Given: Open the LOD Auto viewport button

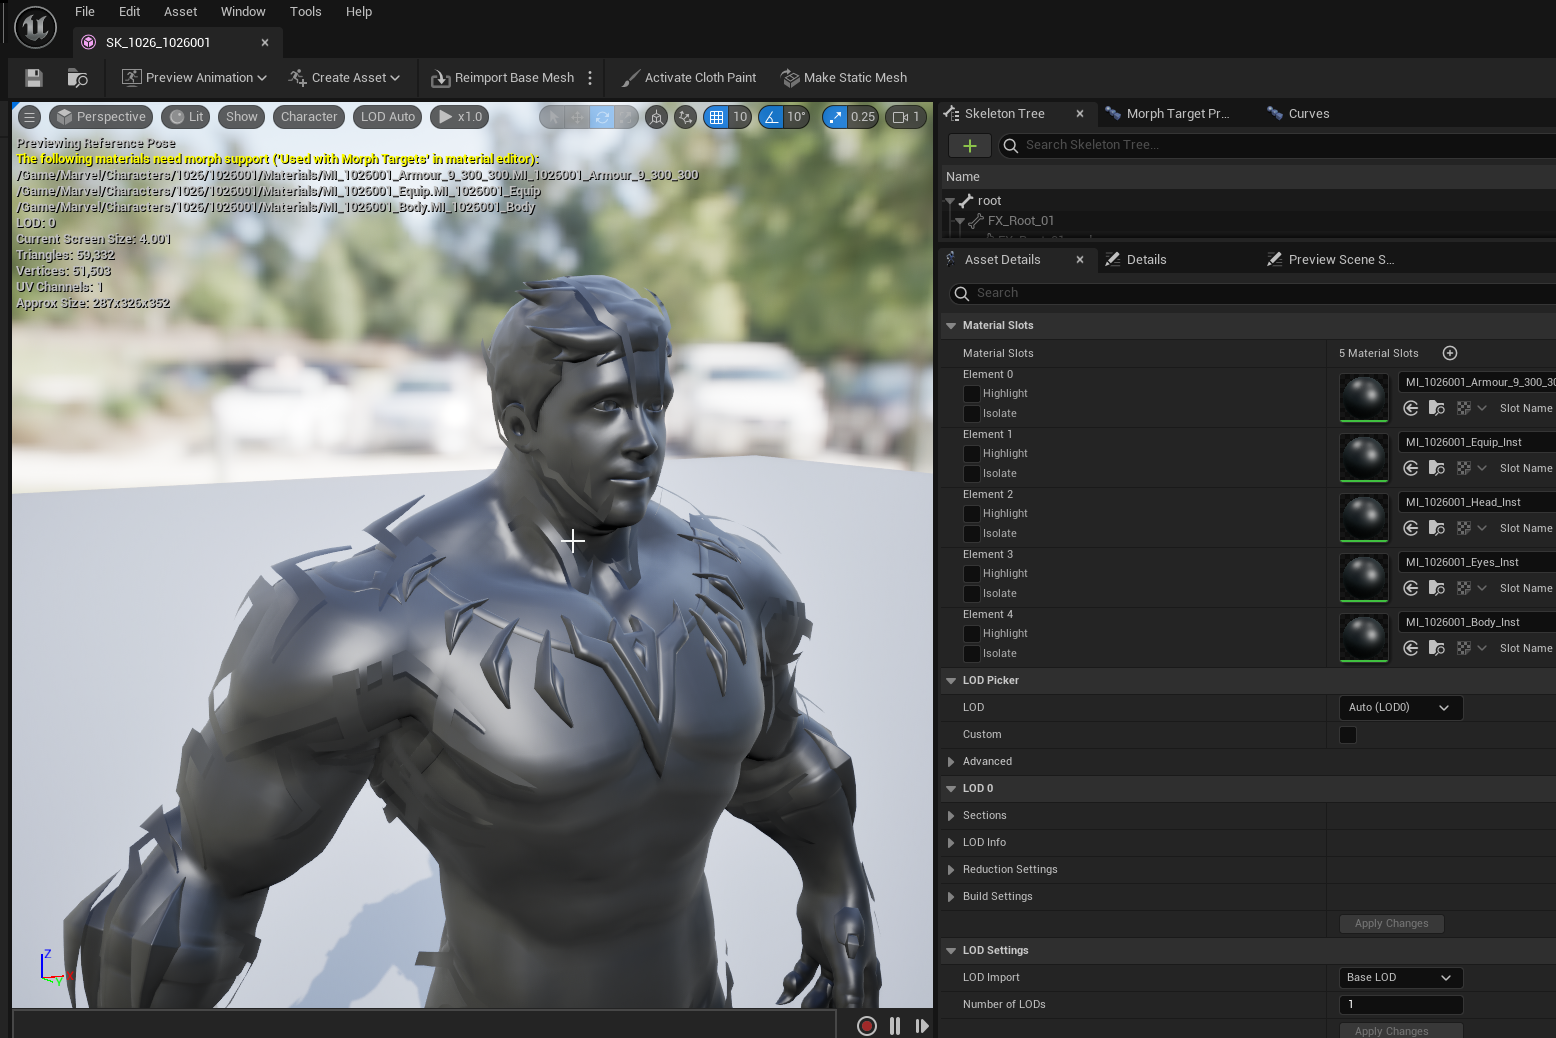Looking at the screenshot, I should point(388,117).
